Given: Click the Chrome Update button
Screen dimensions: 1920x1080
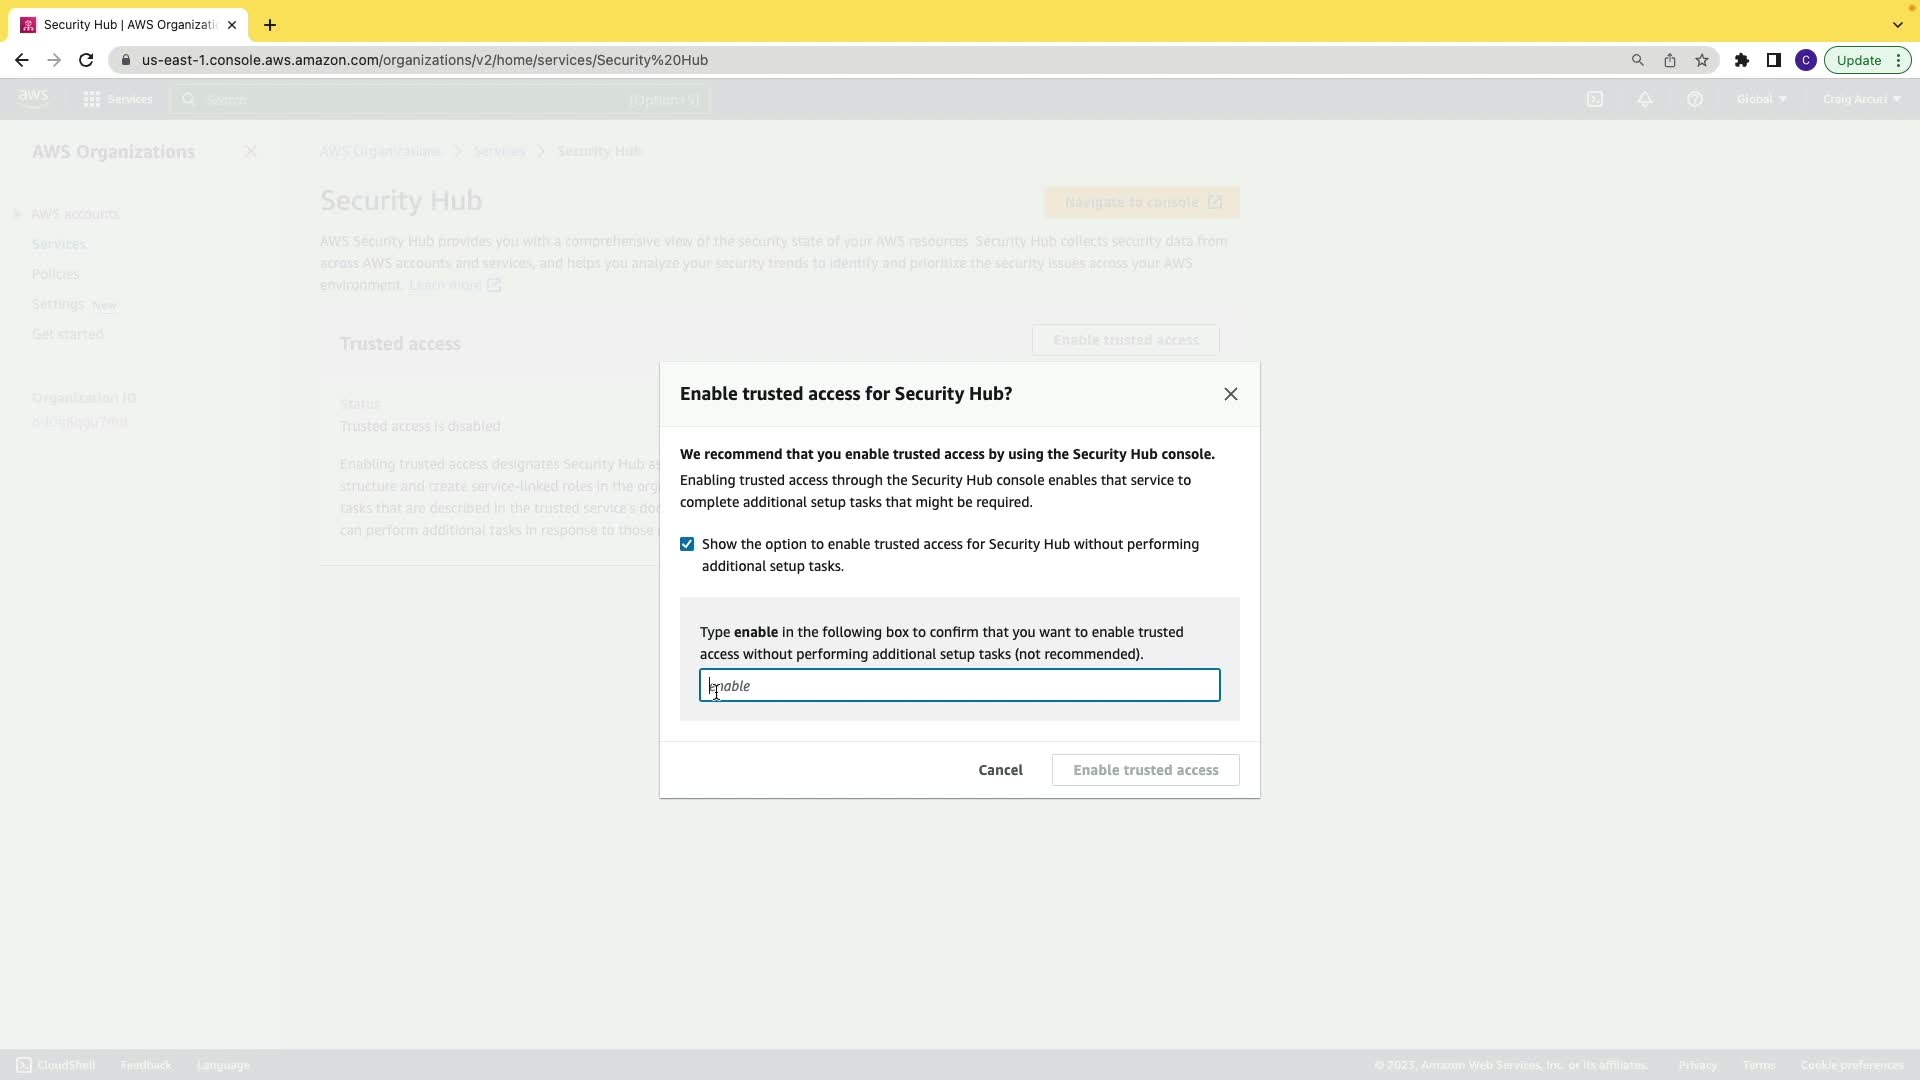Looking at the screenshot, I should coord(1858,60).
